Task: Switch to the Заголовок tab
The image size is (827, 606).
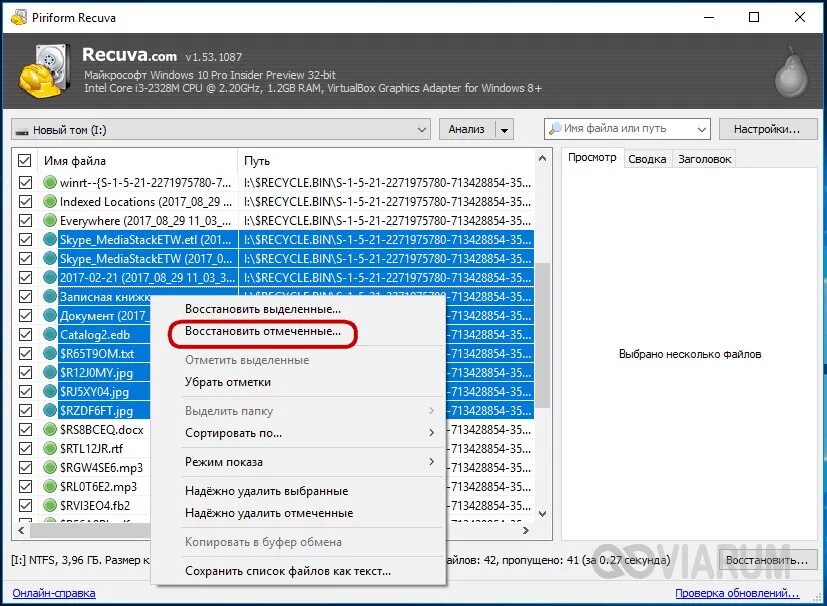Action: (704, 159)
